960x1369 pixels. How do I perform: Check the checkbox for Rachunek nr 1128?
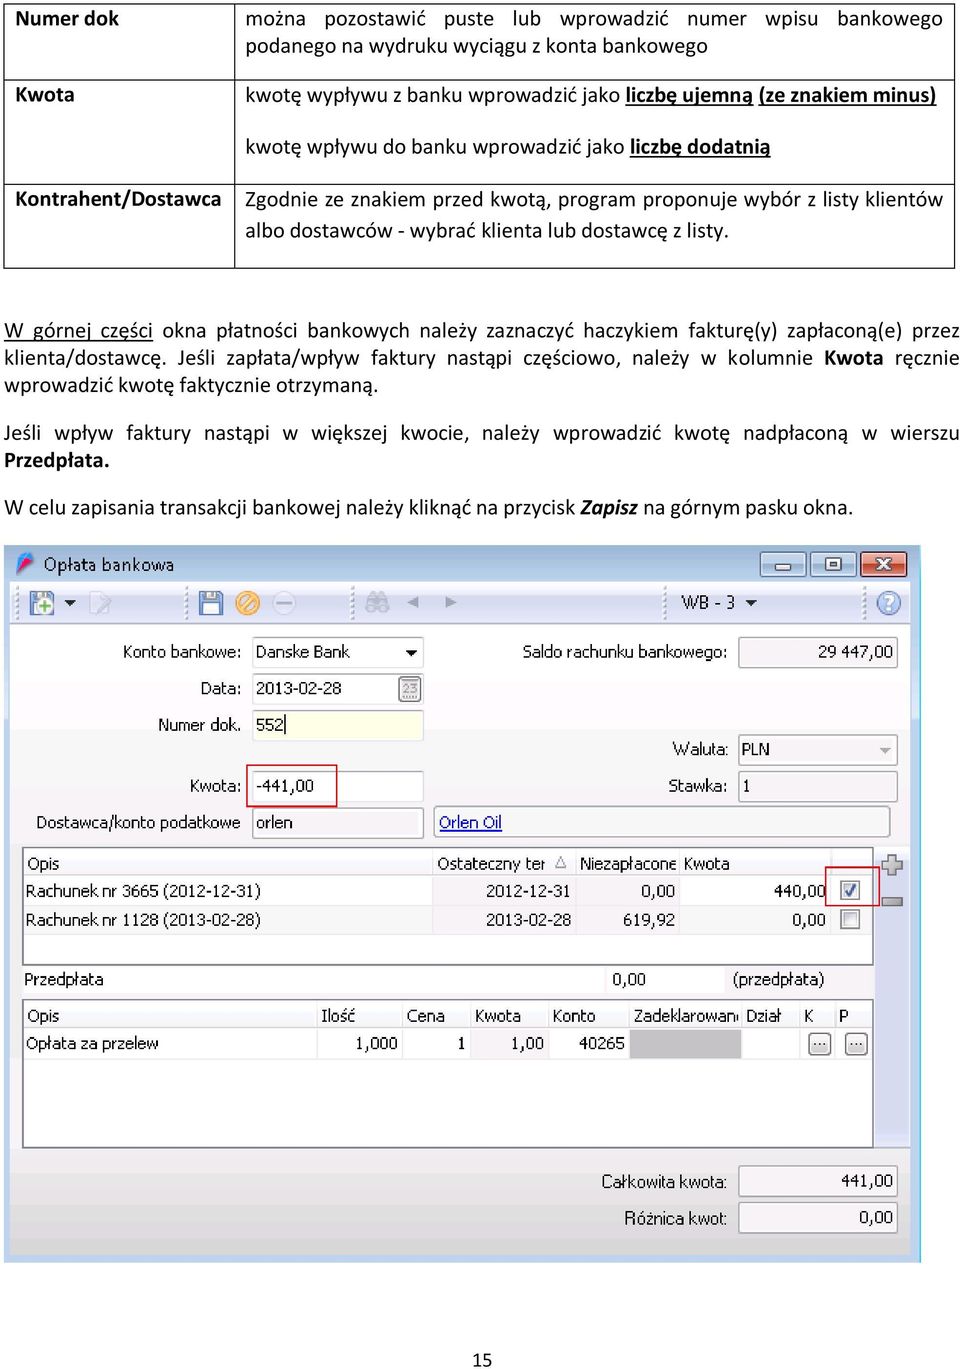850,919
